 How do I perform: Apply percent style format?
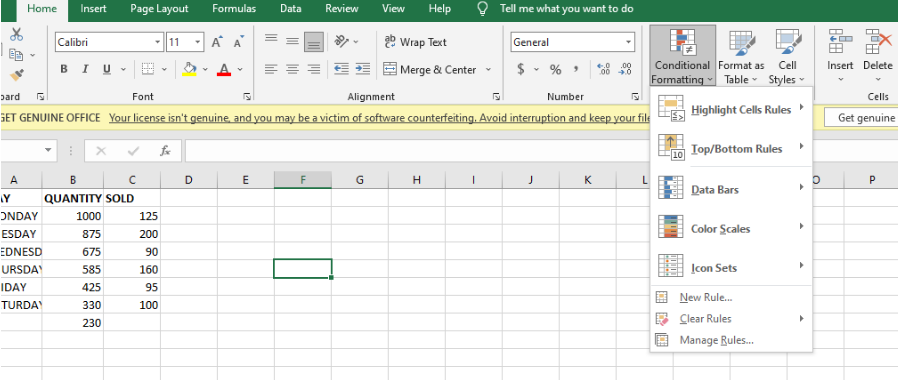point(556,70)
